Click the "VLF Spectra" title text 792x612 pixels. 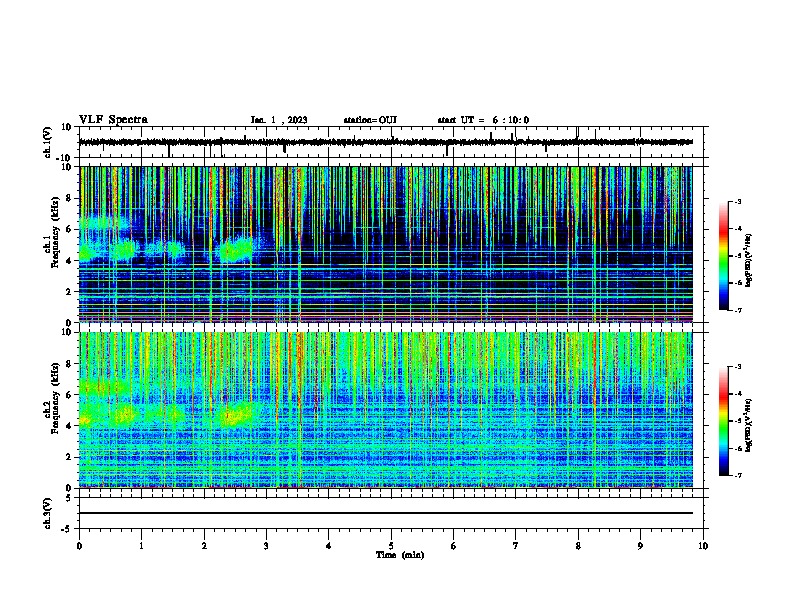[x=113, y=120]
